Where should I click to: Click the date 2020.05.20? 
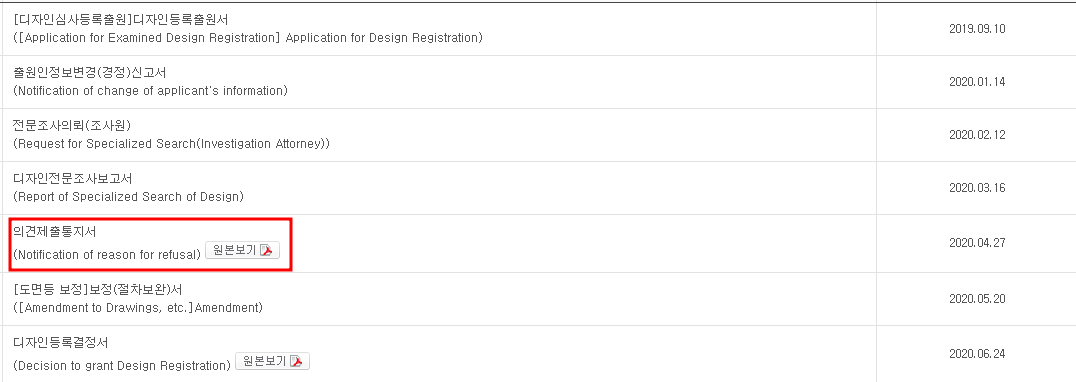(977, 299)
